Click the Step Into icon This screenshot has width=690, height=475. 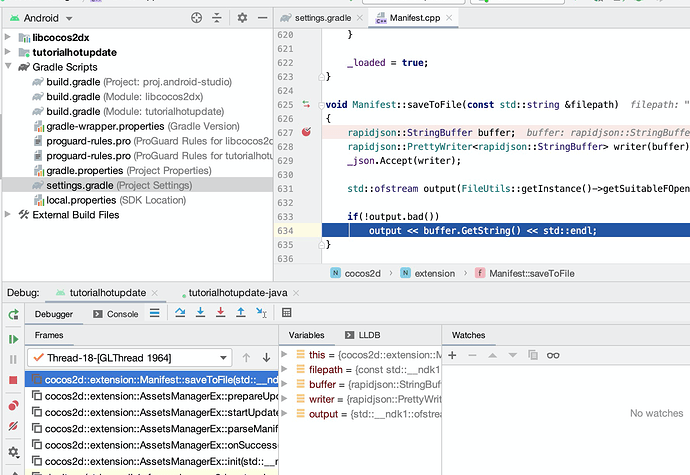(x=201, y=313)
